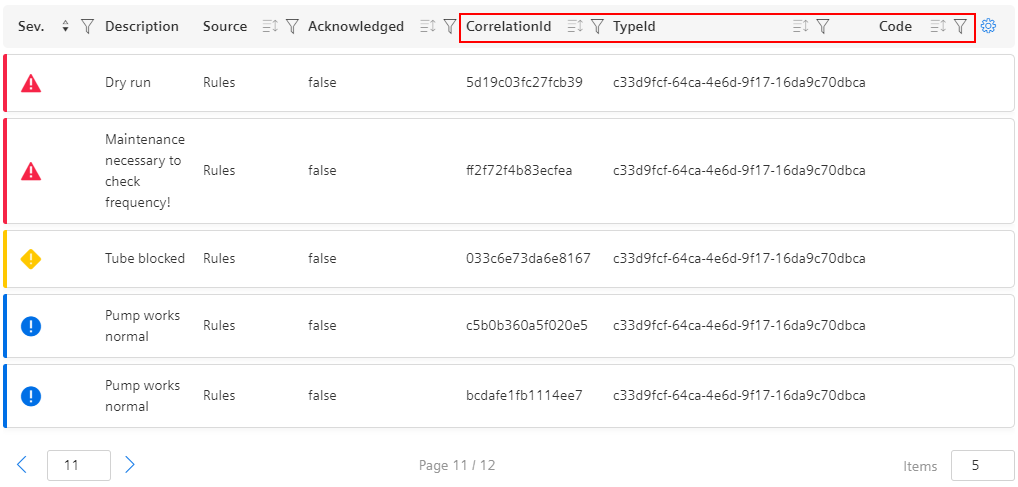The image size is (1018, 487).
Task: Click the Page 11 / 12 indicator
Action: 457,466
